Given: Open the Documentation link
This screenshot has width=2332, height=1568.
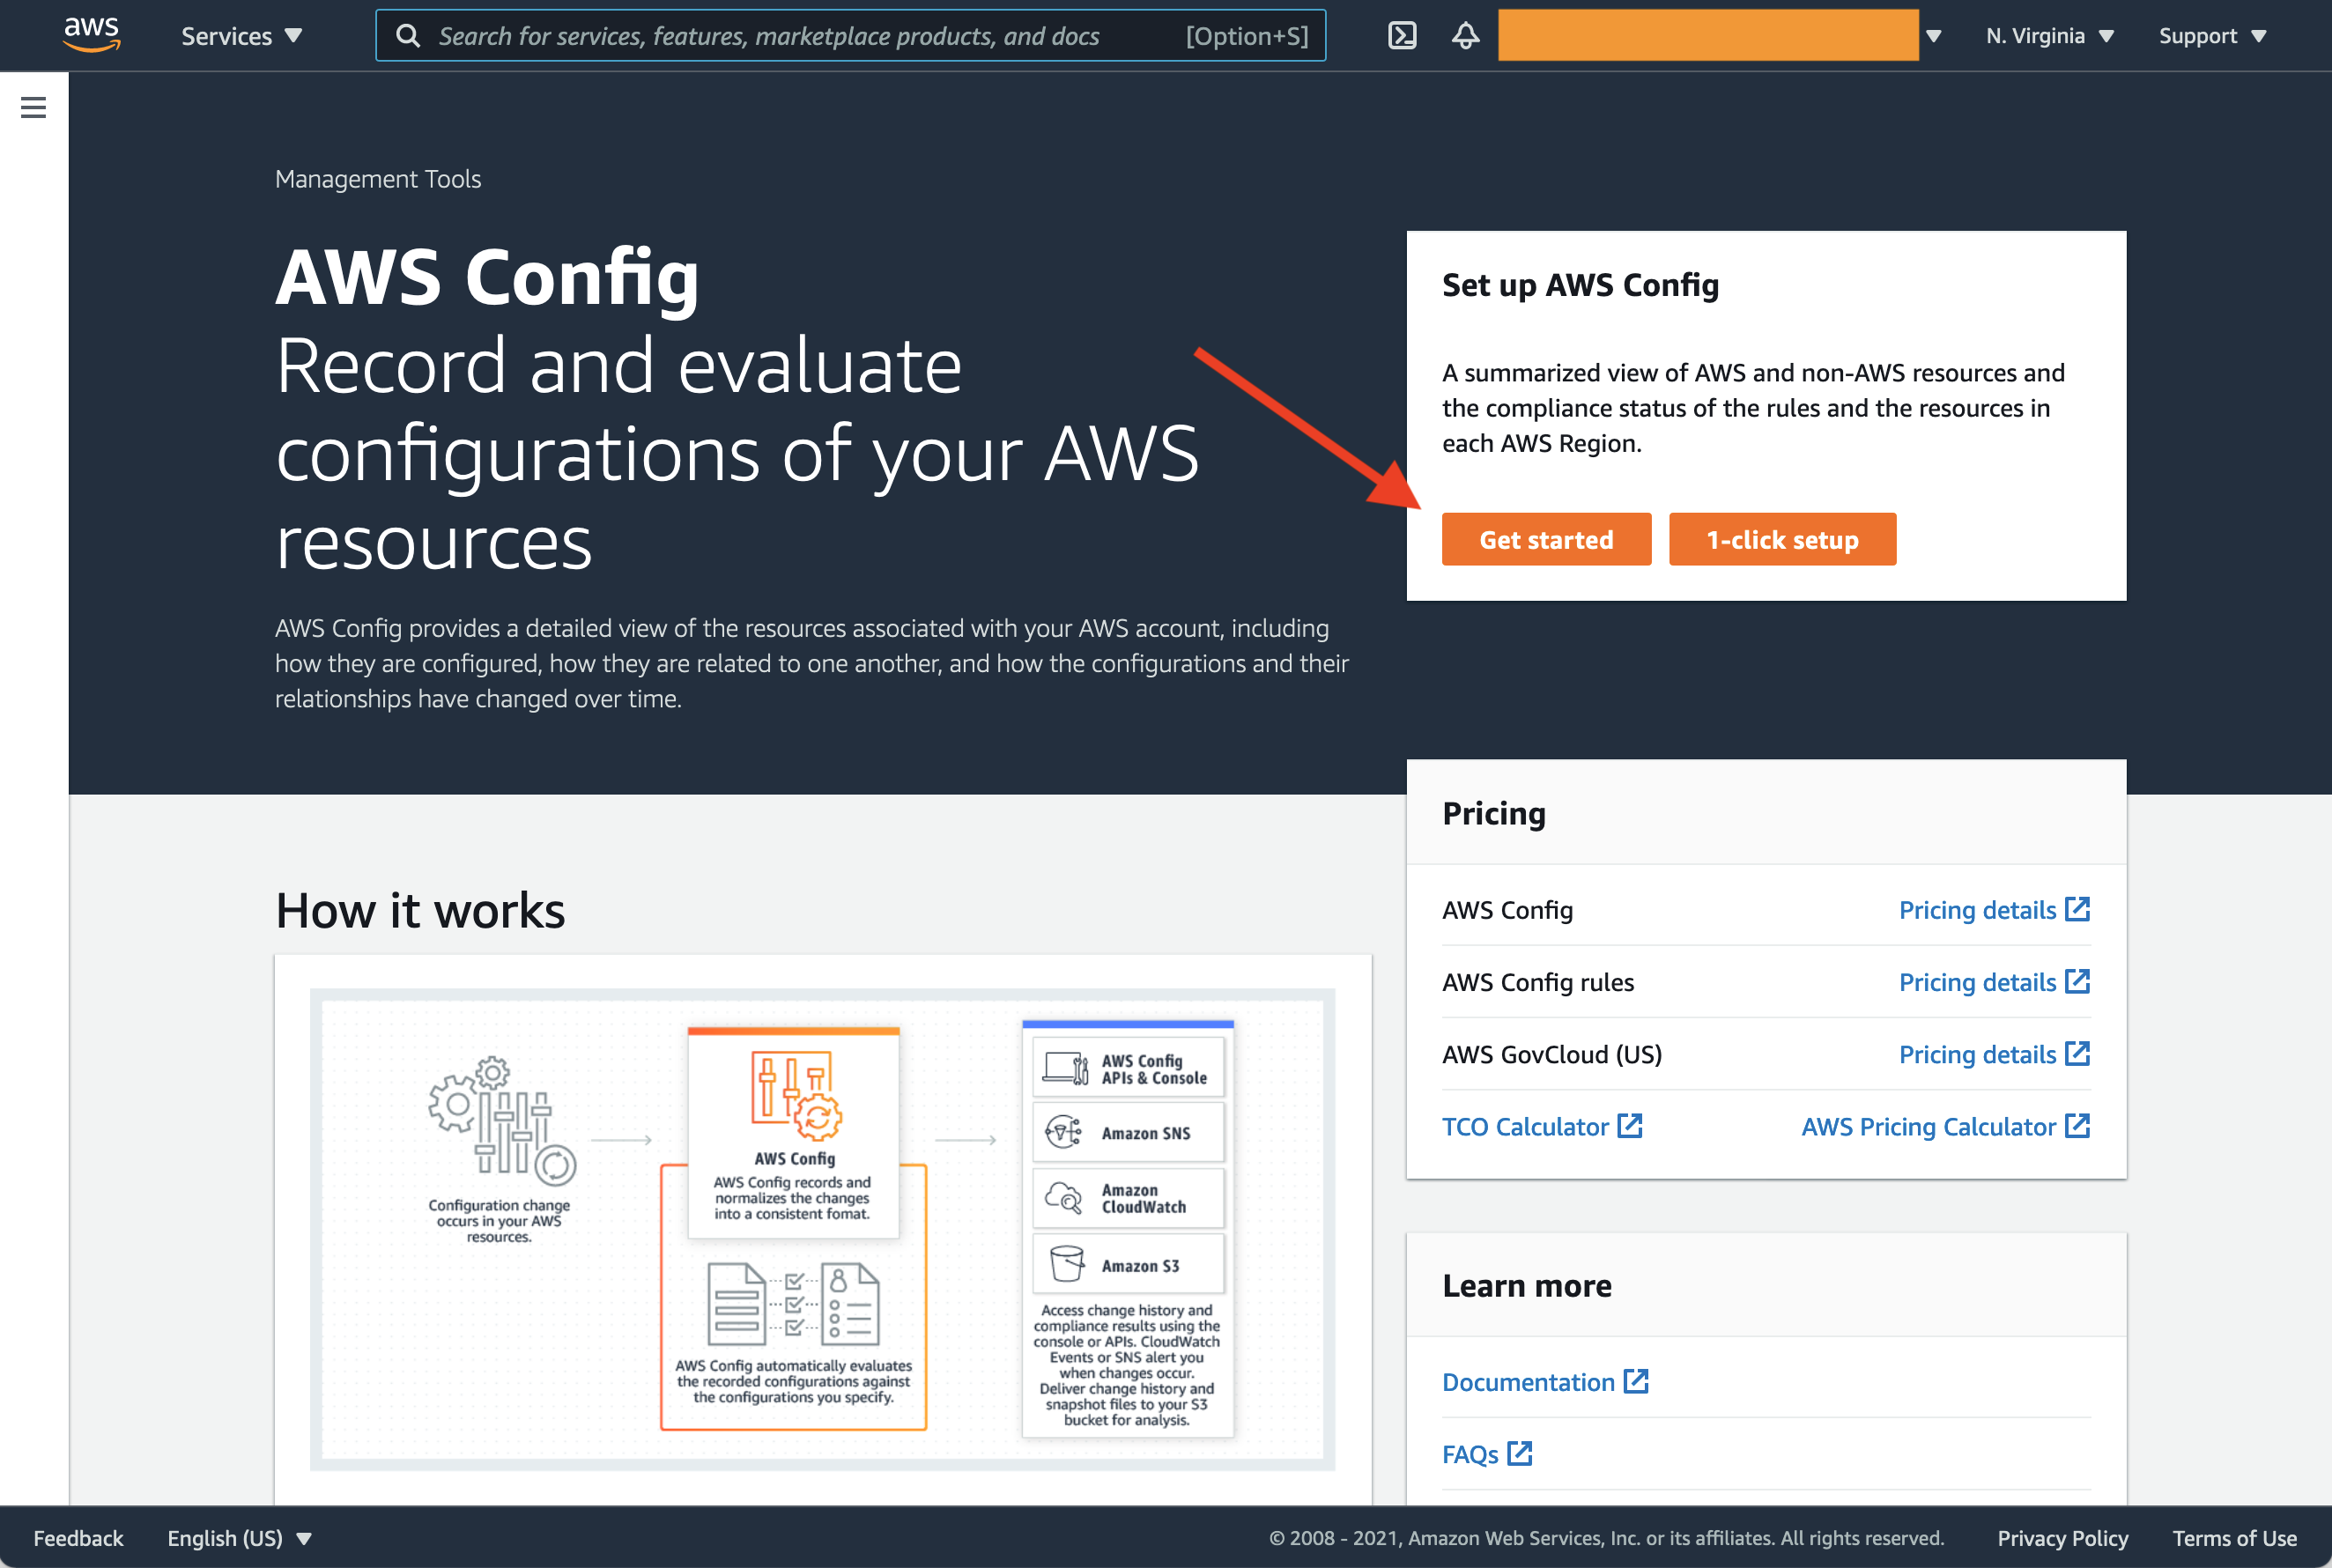Looking at the screenshot, I should [1545, 1382].
